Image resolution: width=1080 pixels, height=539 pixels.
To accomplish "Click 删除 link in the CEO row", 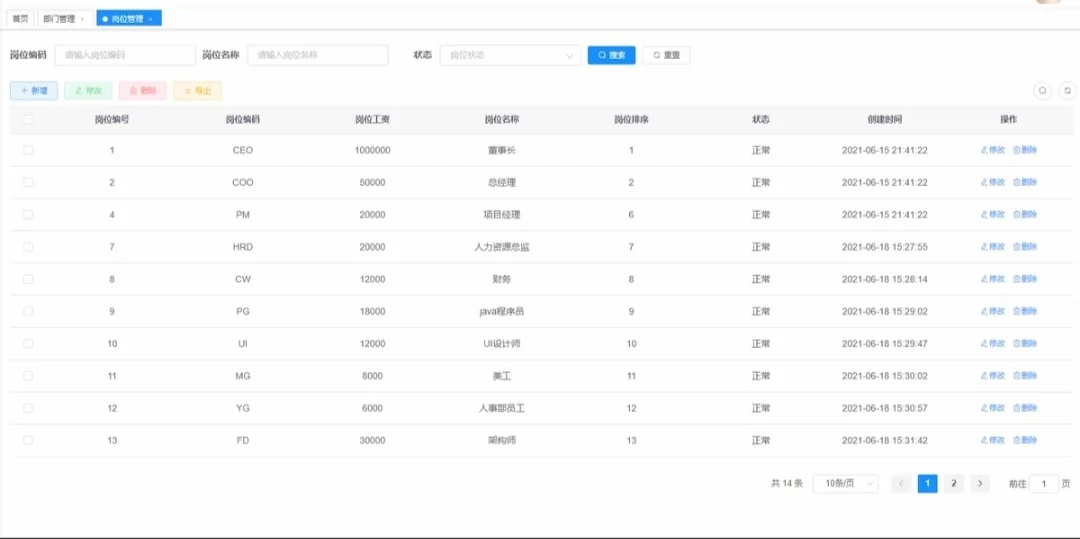I will coord(1025,150).
